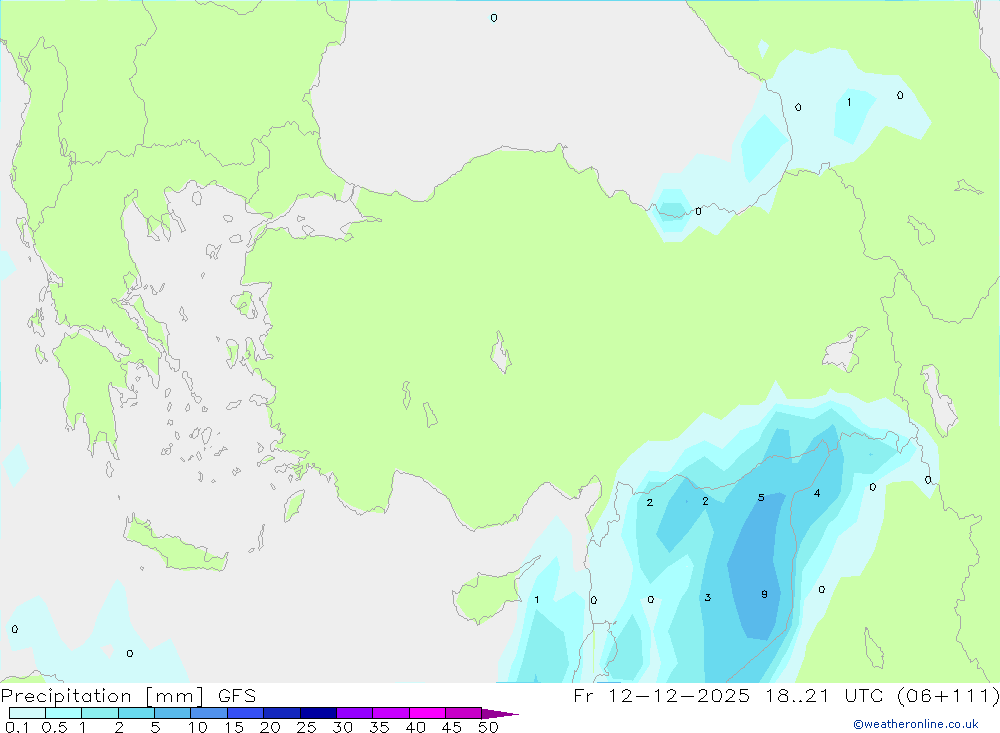Click the legend label '20'
The width and height of the screenshot is (1000, 733).
[x=270, y=727]
